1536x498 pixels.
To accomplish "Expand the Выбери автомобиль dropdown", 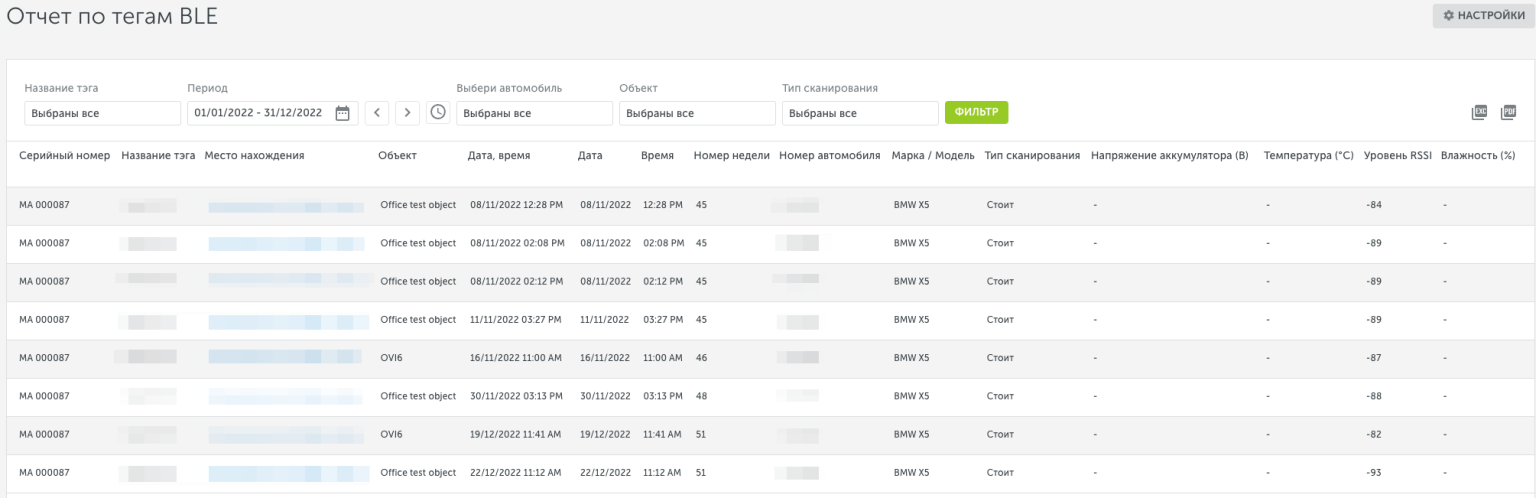I will coord(534,113).
